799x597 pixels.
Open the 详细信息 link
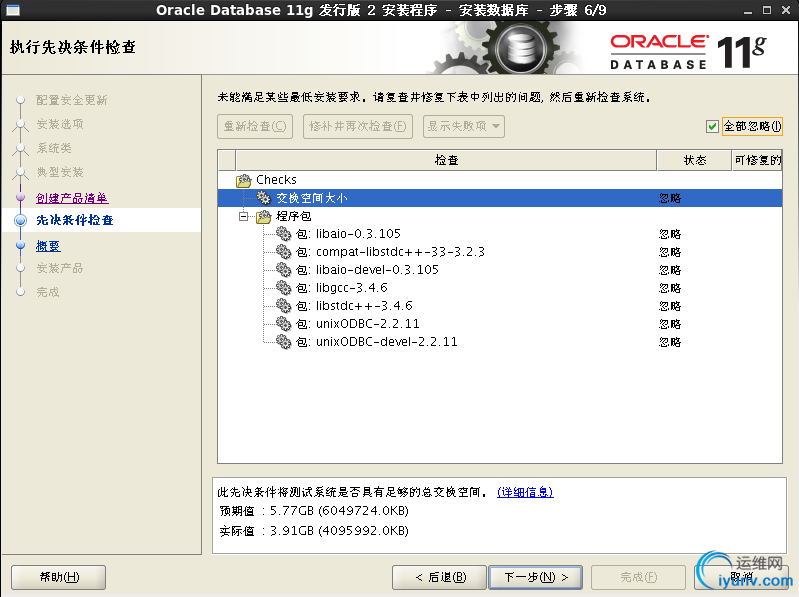point(525,492)
